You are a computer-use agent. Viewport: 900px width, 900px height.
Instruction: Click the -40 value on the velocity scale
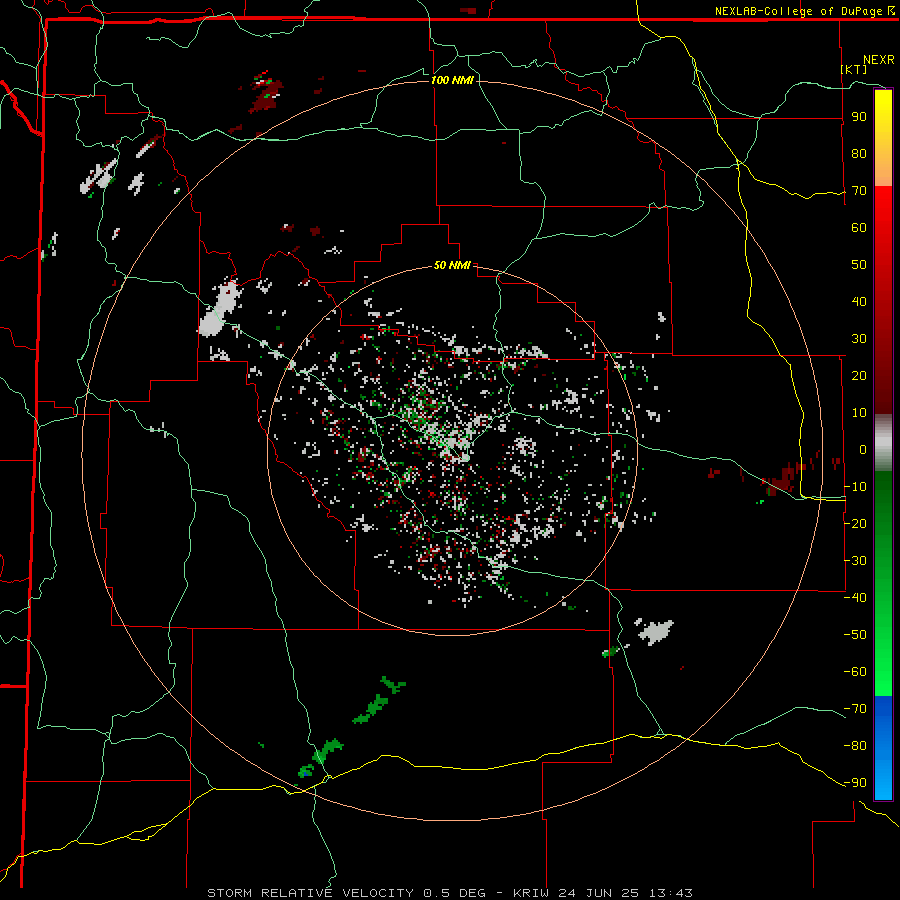point(855,598)
